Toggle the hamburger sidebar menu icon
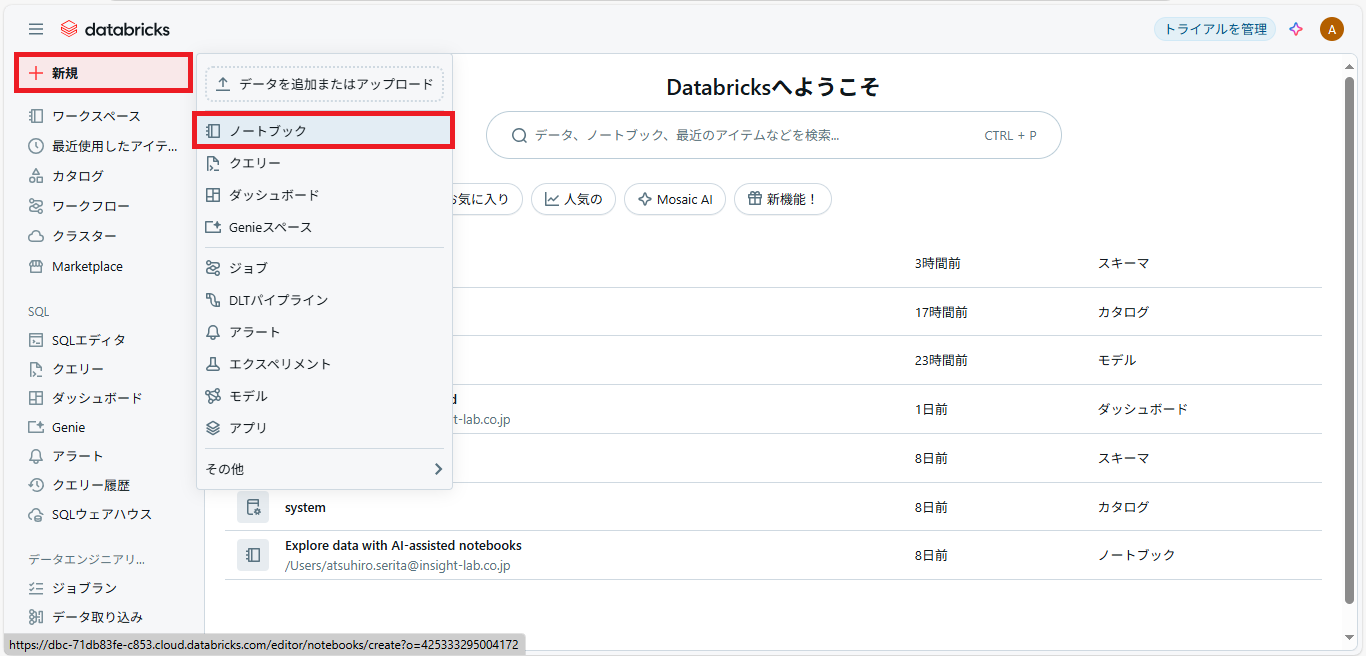The width and height of the screenshot is (1366, 656). 36,29
